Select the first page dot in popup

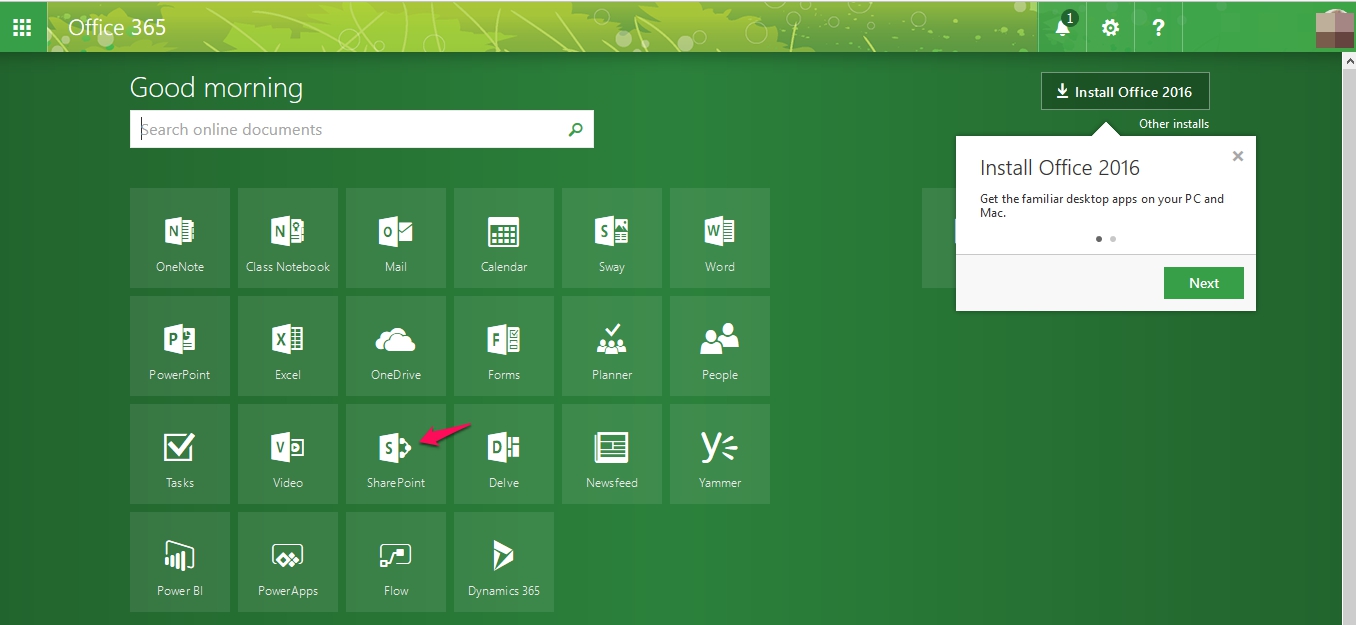click(1099, 239)
